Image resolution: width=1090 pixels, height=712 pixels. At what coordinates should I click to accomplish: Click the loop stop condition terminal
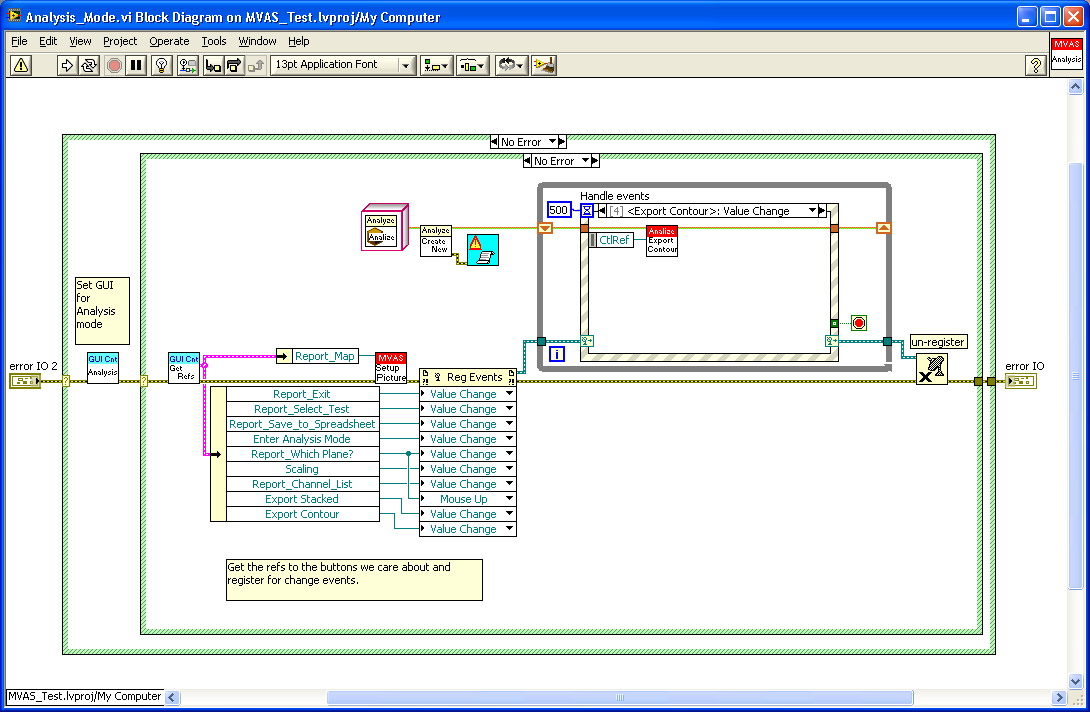(858, 322)
